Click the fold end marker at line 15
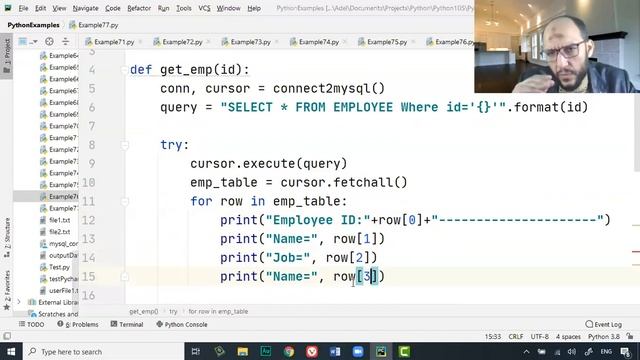Viewport: 640px width, 360px height. pyautogui.click(x=124, y=276)
